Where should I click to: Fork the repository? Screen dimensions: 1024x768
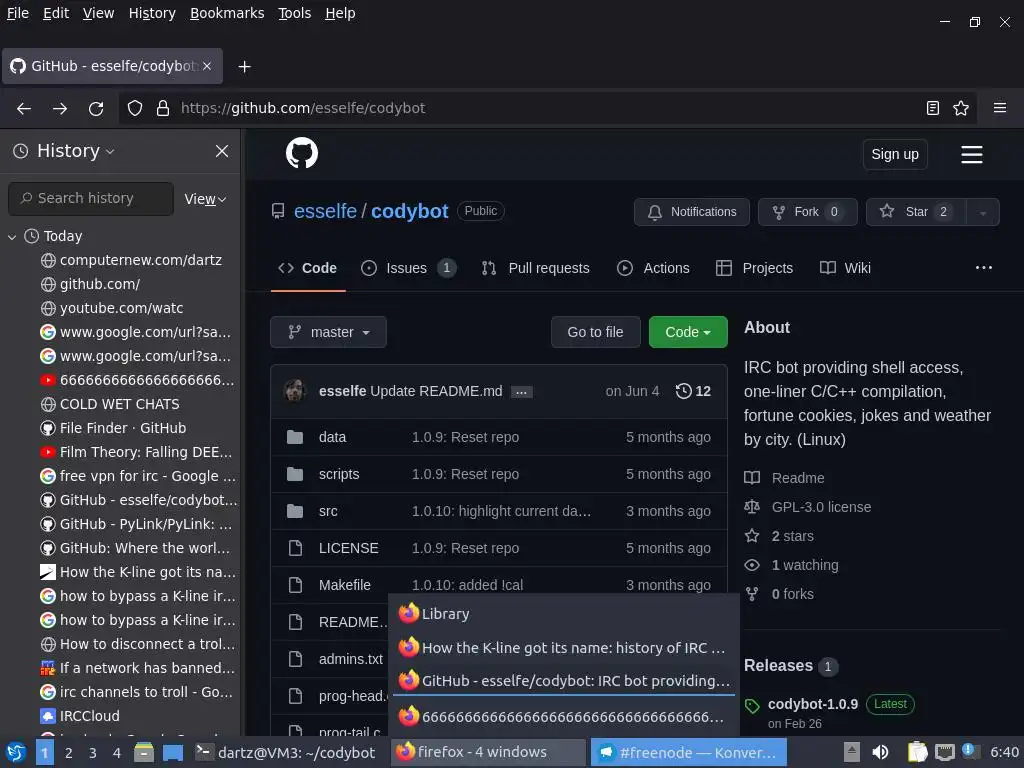click(807, 212)
